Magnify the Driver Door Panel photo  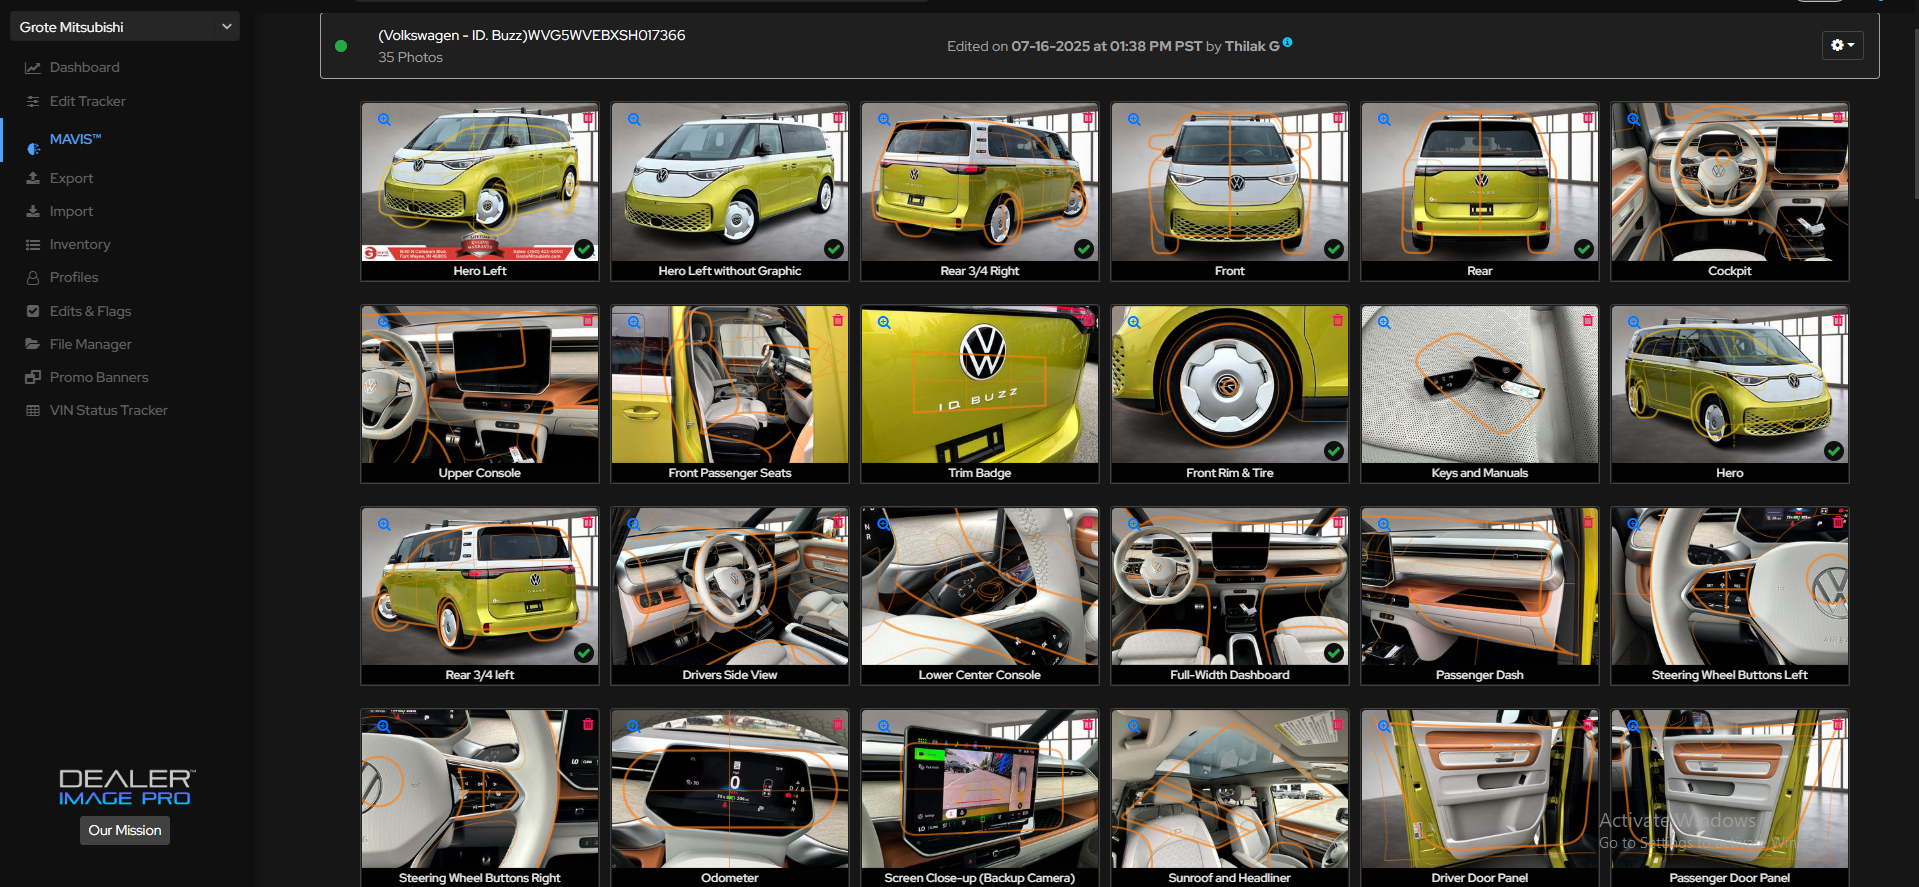(1384, 727)
